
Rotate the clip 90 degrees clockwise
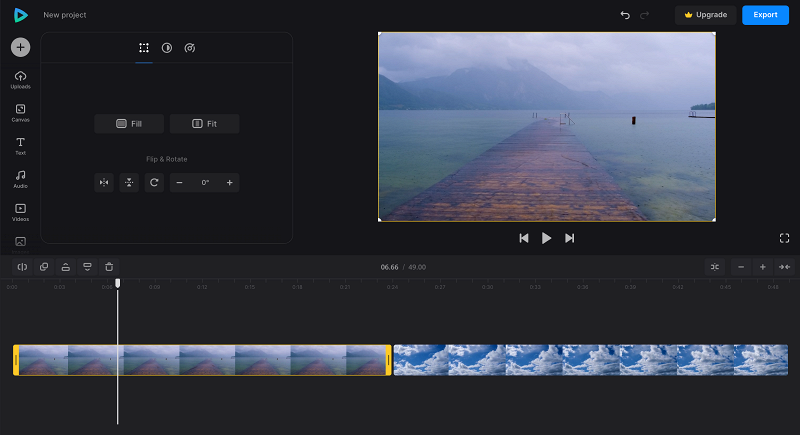[154, 183]
